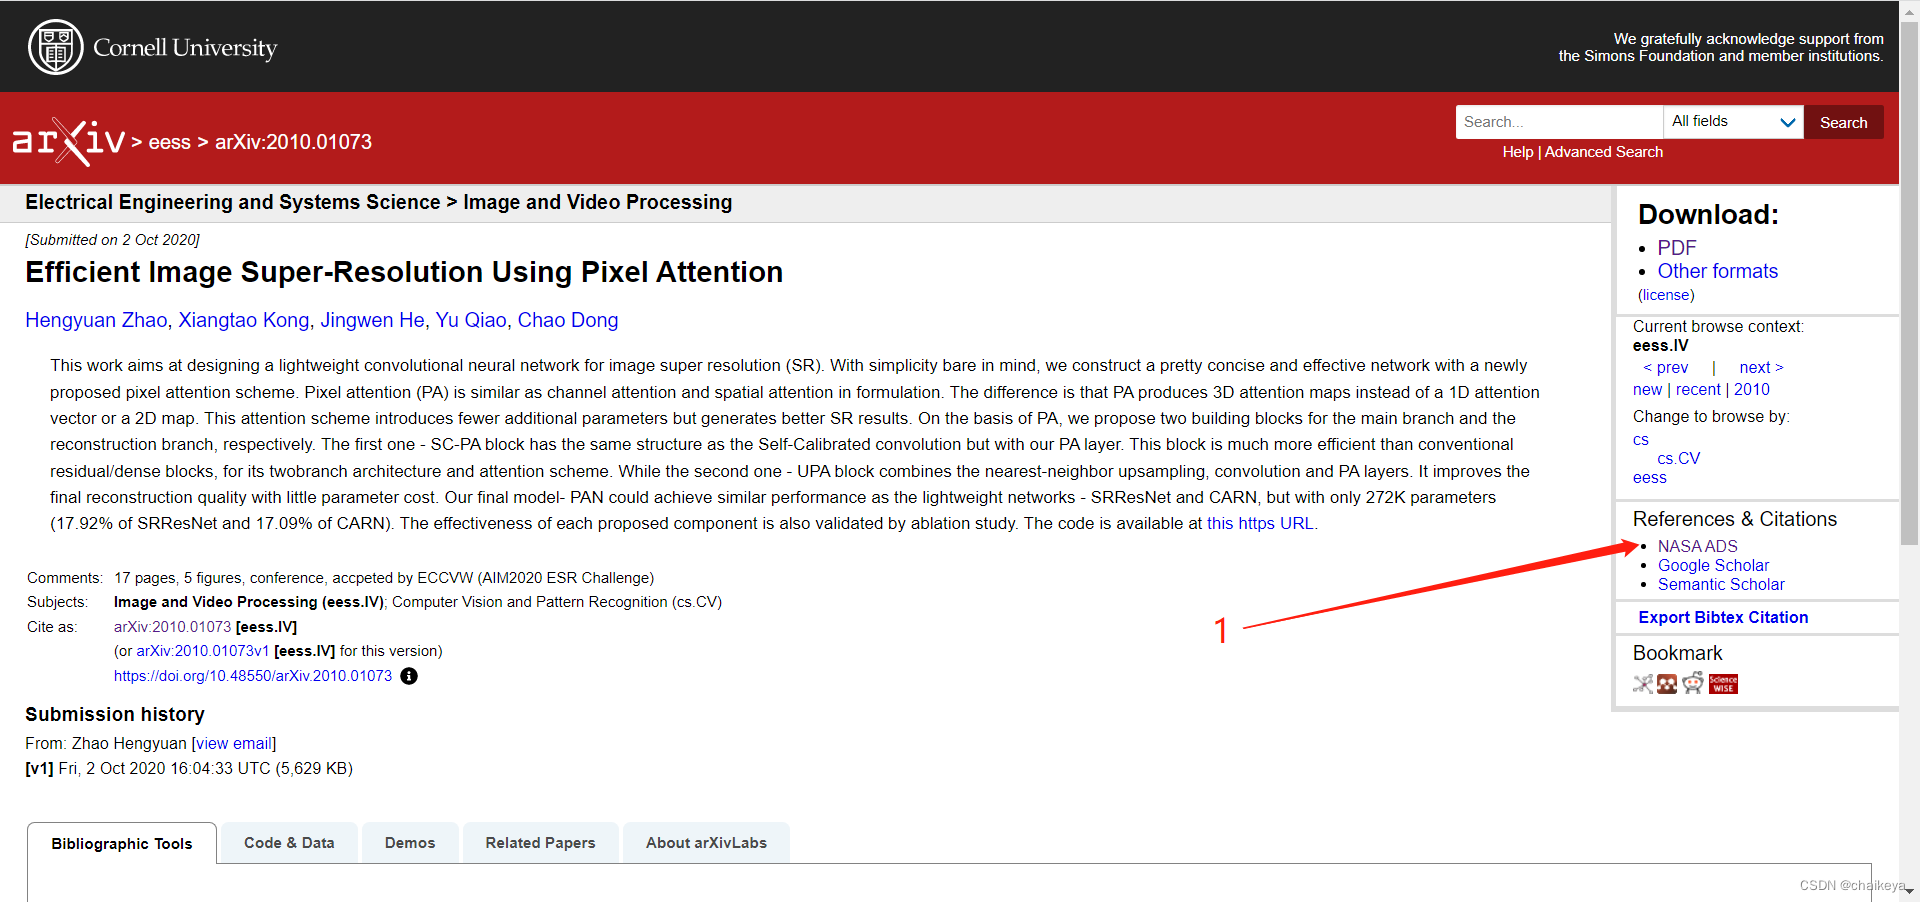Open the arXiv:2010.01073v1 version link
Viewport: 1920px width, 902px height.
coord(203,651)
